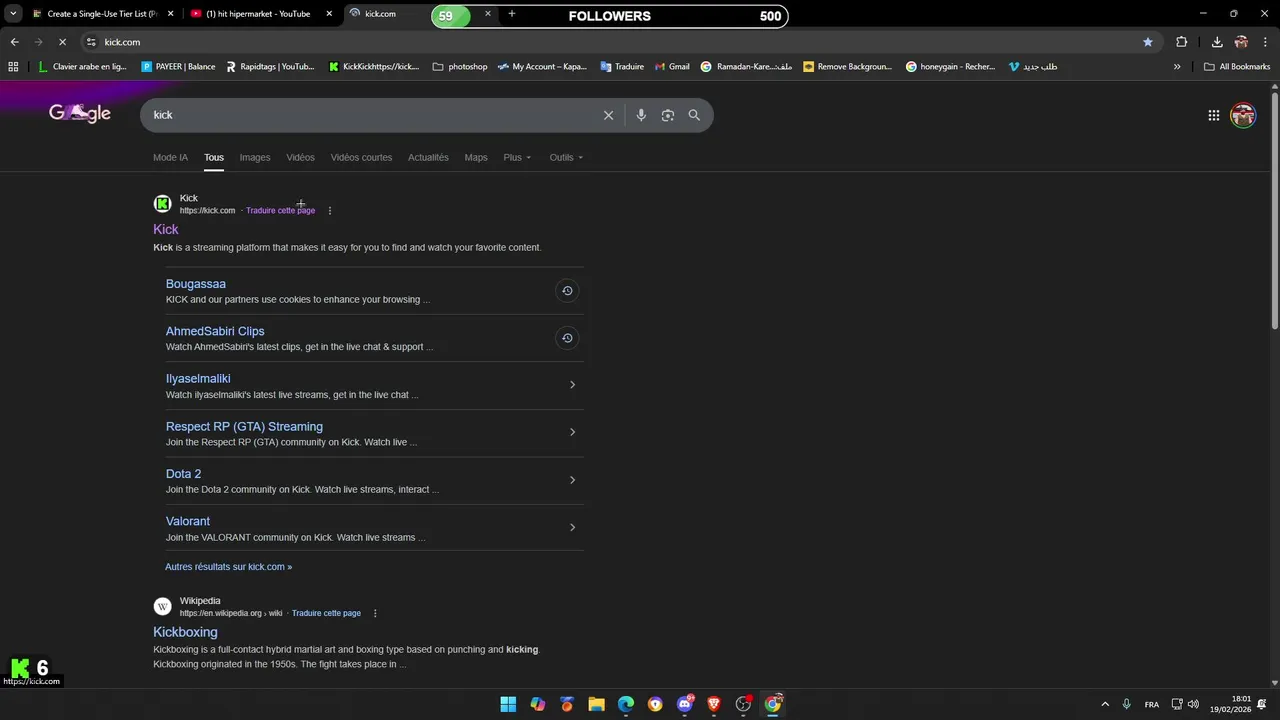The height and width of the screenshot is (720, 1280).
Task: Select the Images search tab
Action: tap(255, 157)
